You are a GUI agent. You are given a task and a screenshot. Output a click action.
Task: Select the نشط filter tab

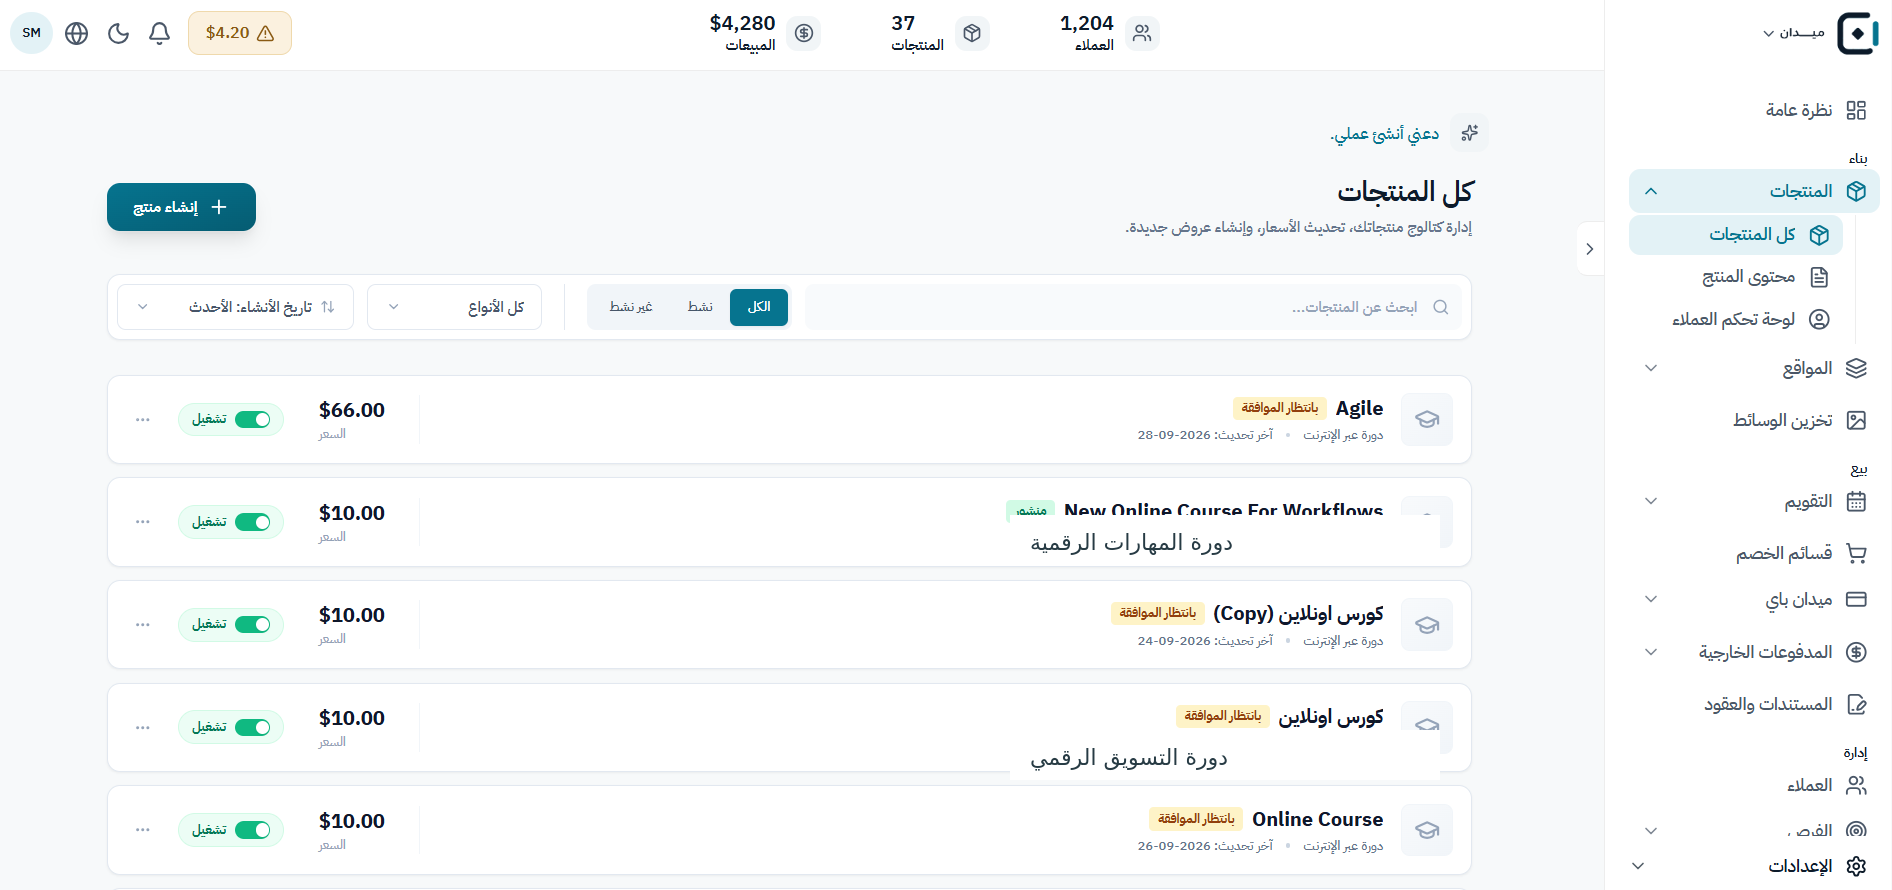pyautogui.click(x=700, y=307)
